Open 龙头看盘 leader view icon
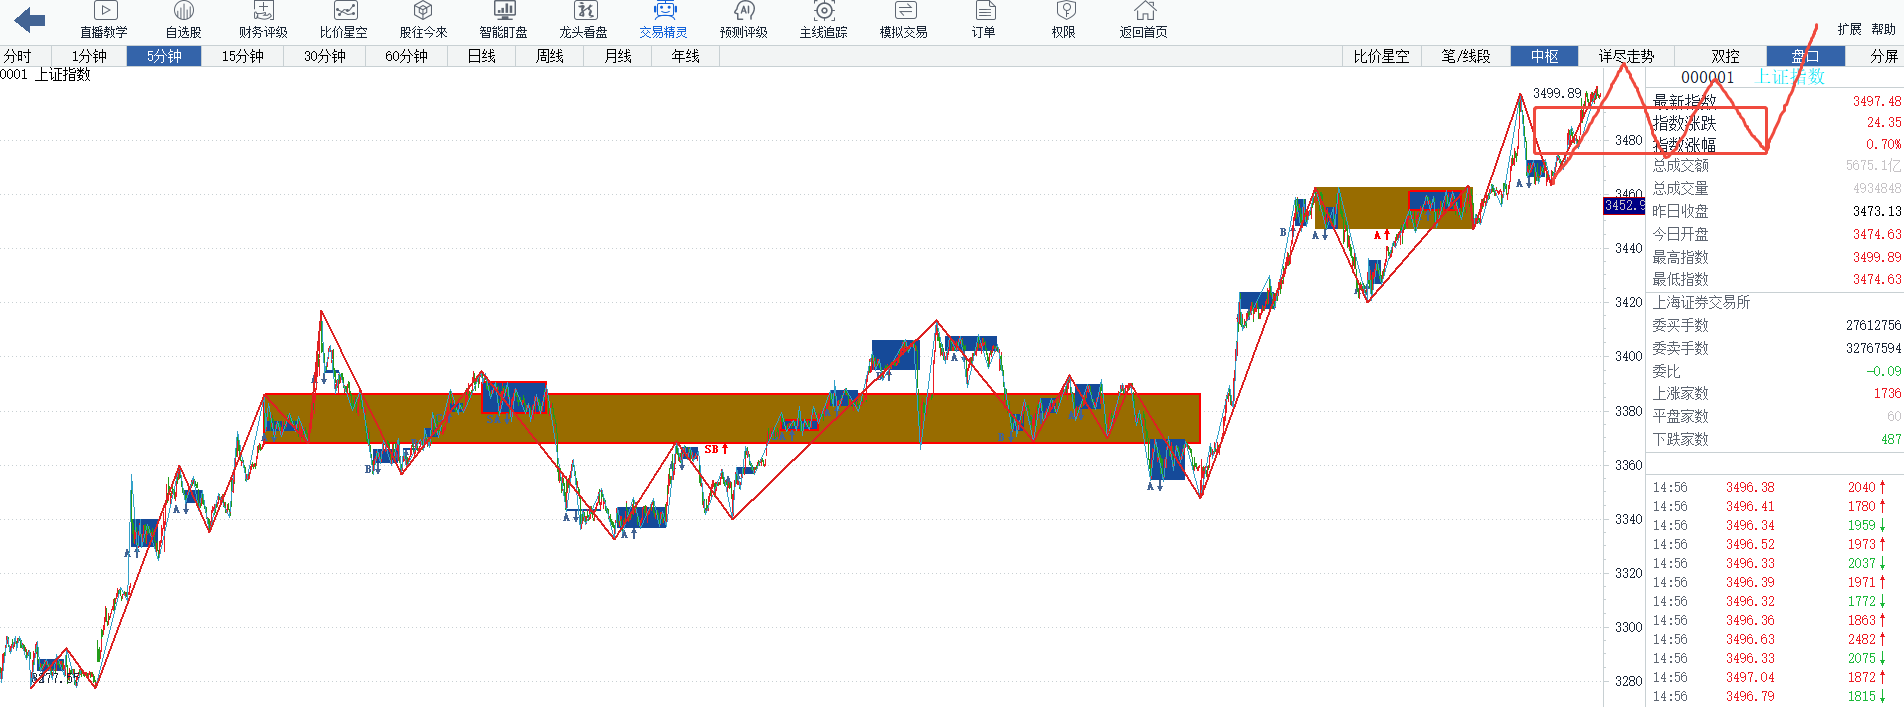Viewport: 1904px width, 707px height. tap(584, 12)
